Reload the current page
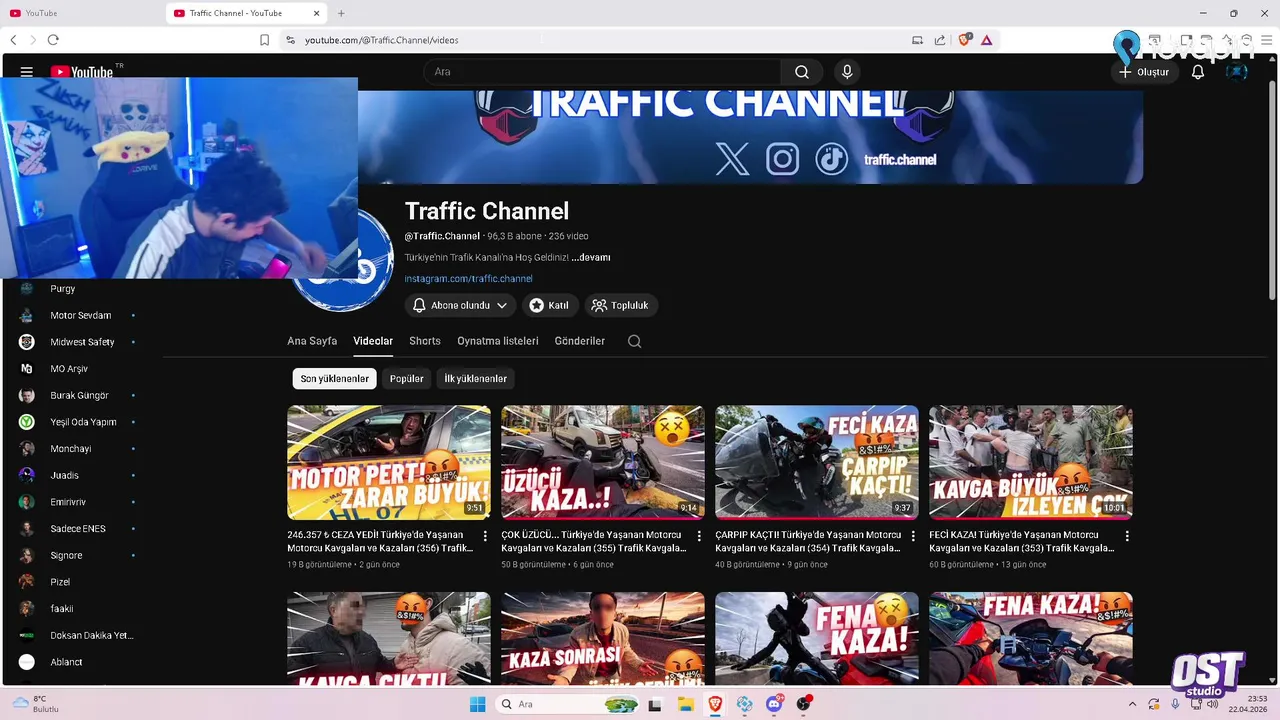Viewport: 1280px width, 720px height. 53,40
